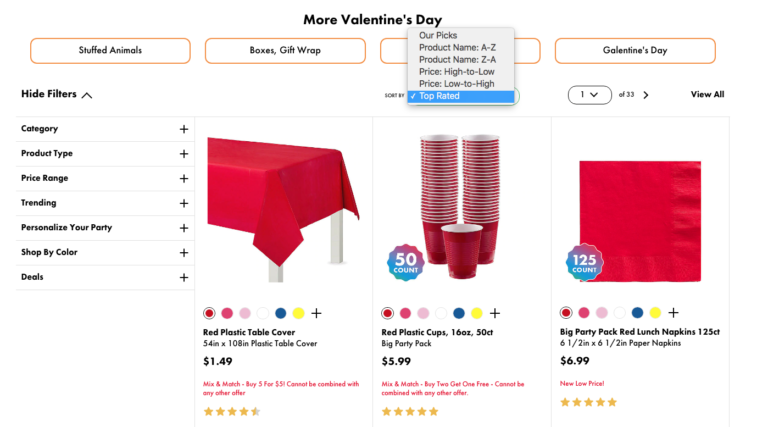
Task: Choose yellow swatch for Lunch Napkins
Action: [x=655, y=313]
